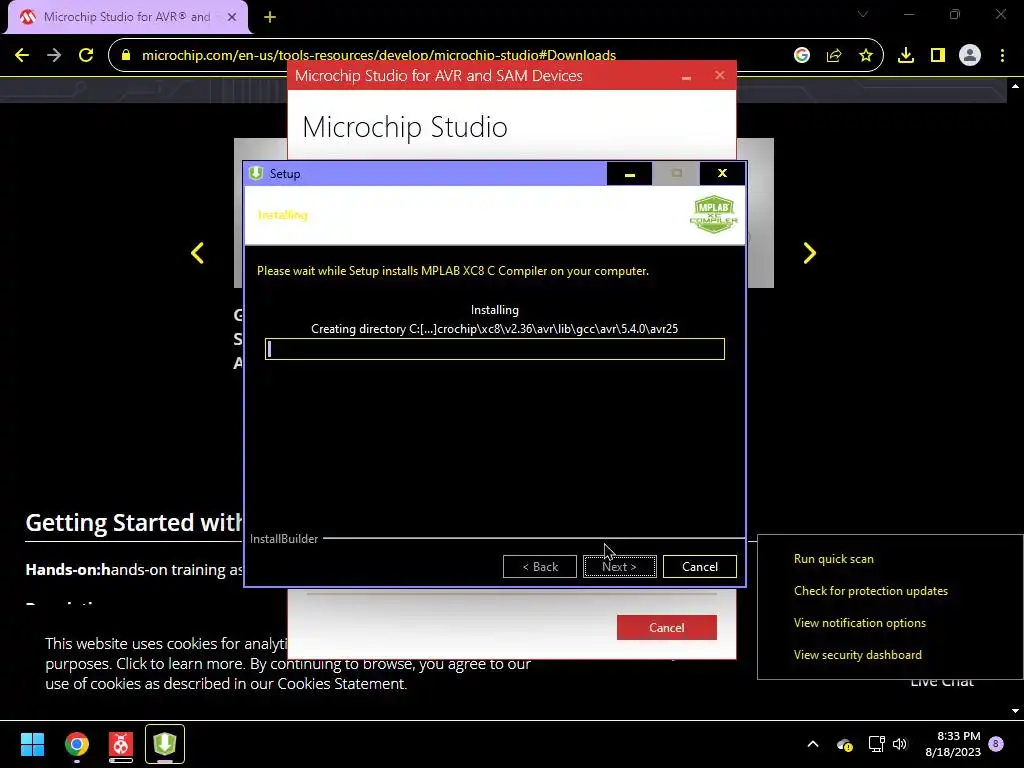Select View security dashboard

[x=858, y=655]
